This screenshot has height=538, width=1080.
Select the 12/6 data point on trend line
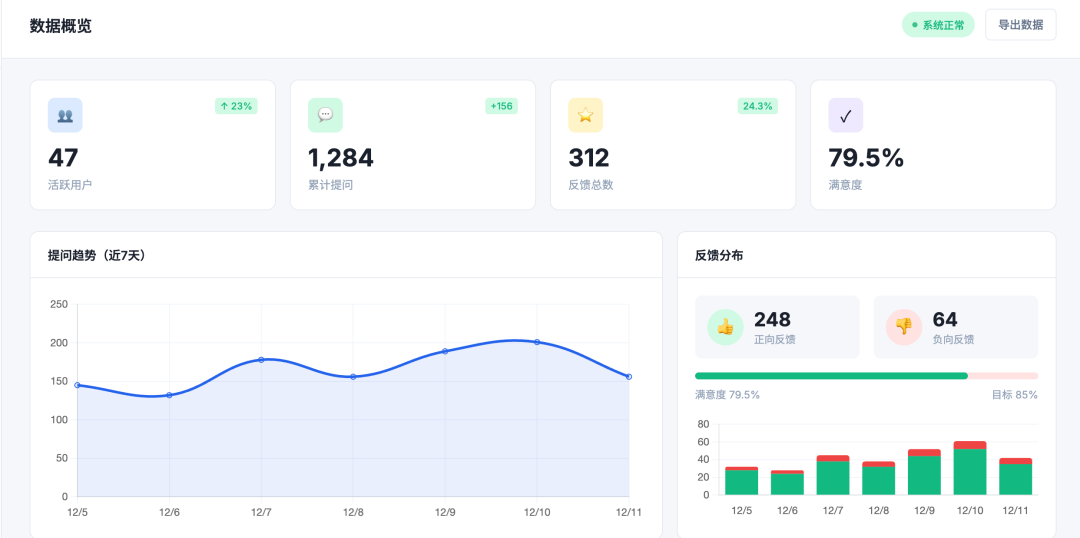click(x=169, y=395)
